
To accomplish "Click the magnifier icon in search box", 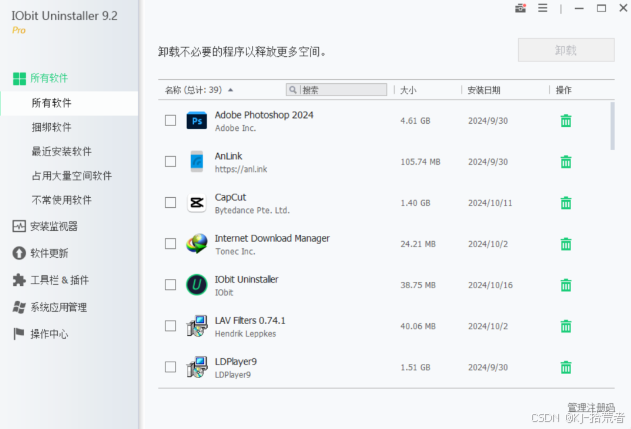I will point(293,90).
